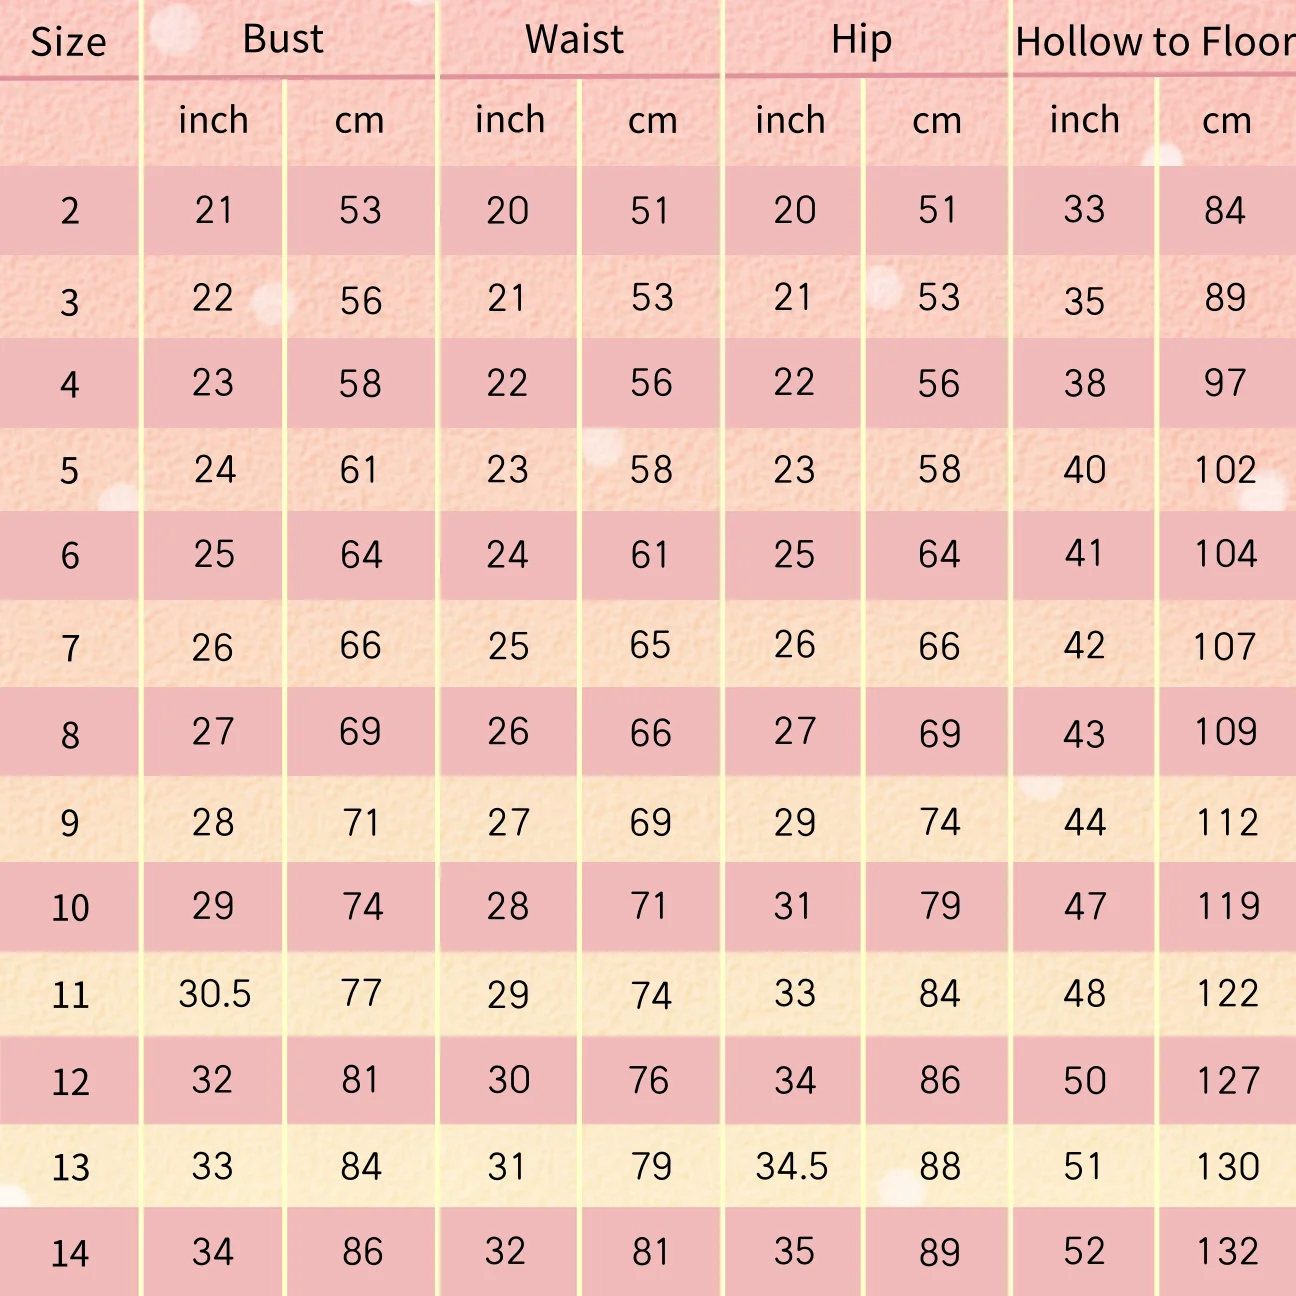1296x1296 pixels.
Task: Click the Hip column header
Action: pos(861,40)
